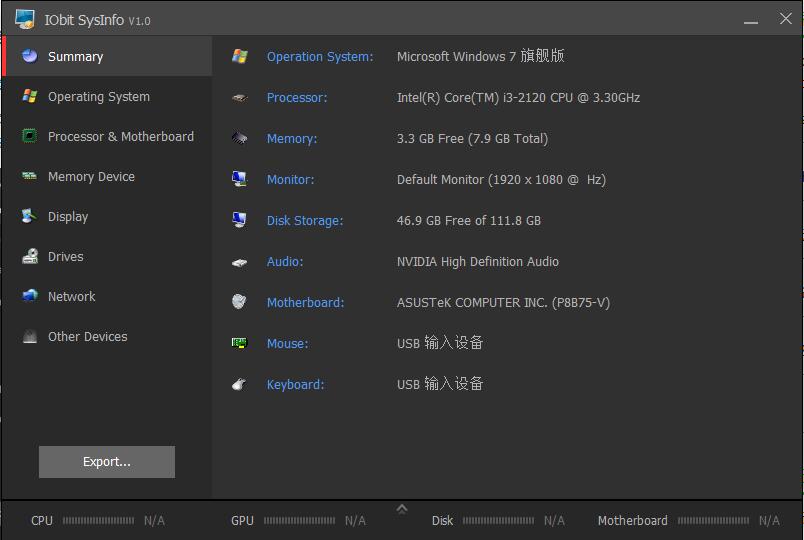Click the icon beside Disk Storage row

pos(239,220)
